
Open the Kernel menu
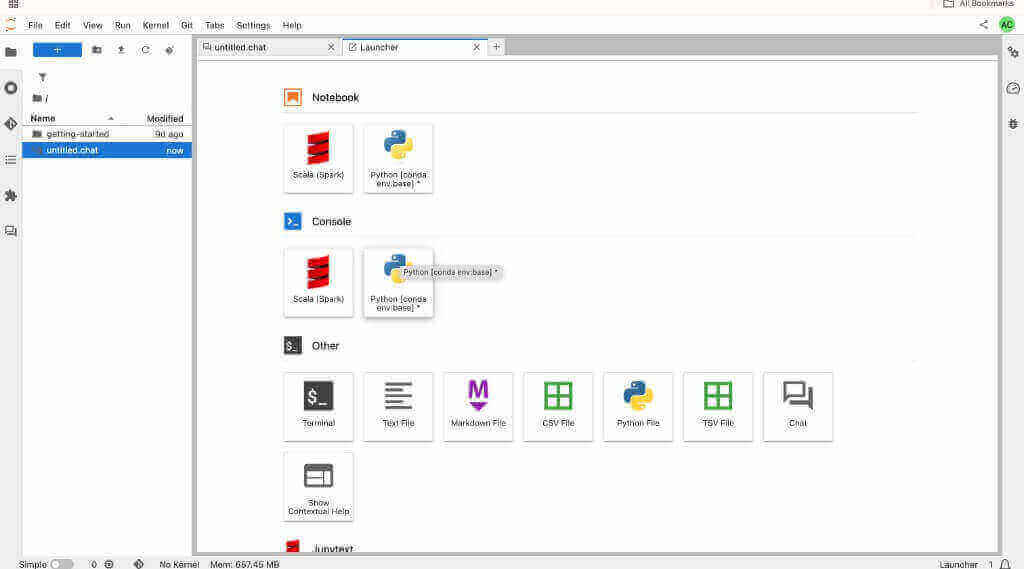155,25
